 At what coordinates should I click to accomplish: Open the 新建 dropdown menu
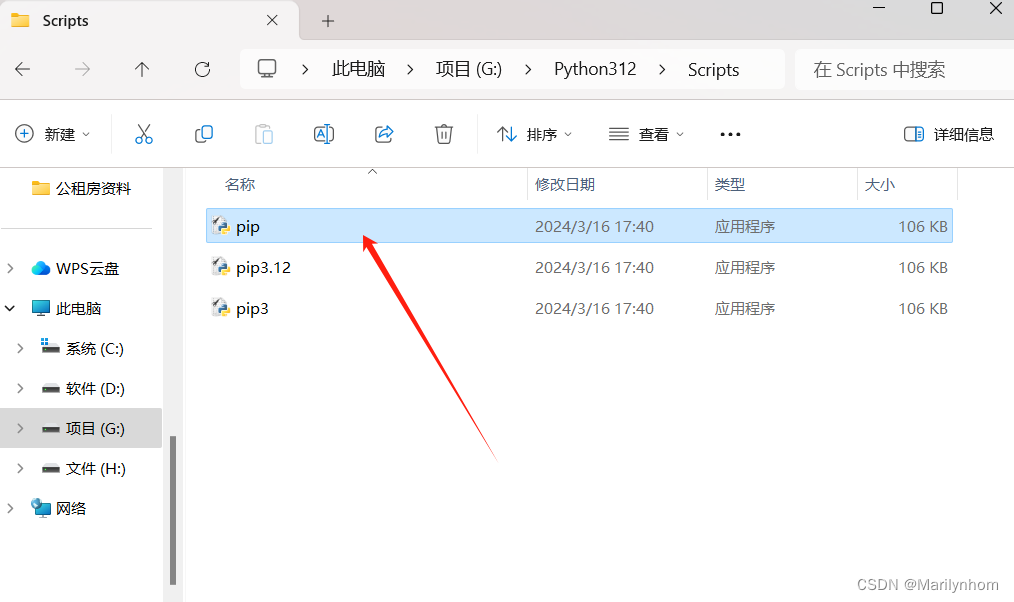[53, 134]
